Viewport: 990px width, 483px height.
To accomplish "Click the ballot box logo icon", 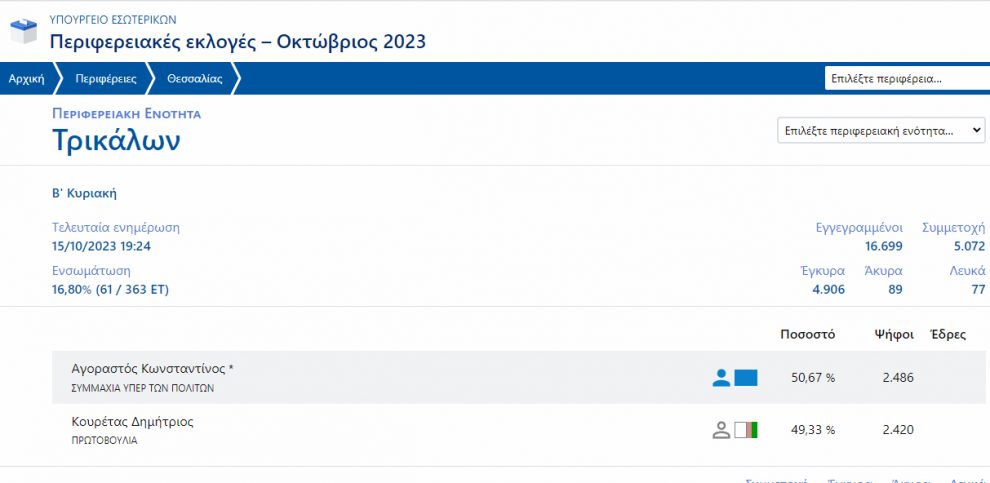I will tap(24, 31).
